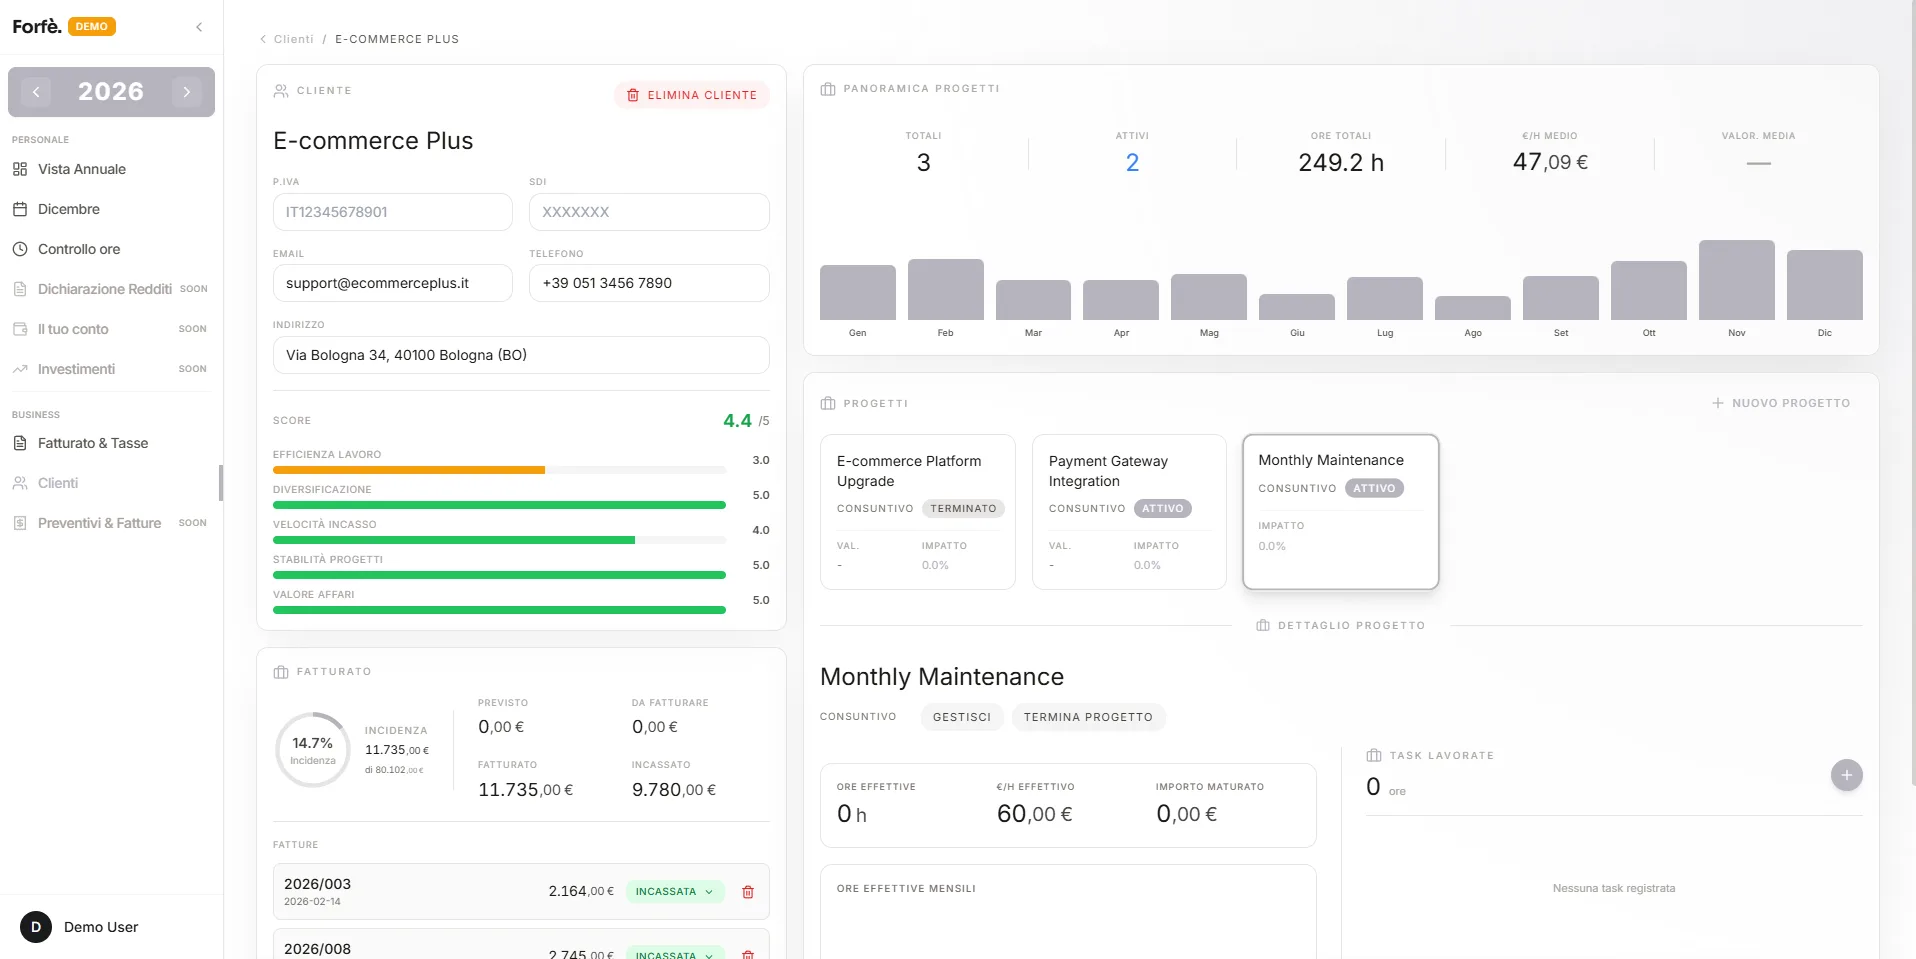Click the Attivi count 2
Screen dimensions: 1916x959
pos(1132,163)
